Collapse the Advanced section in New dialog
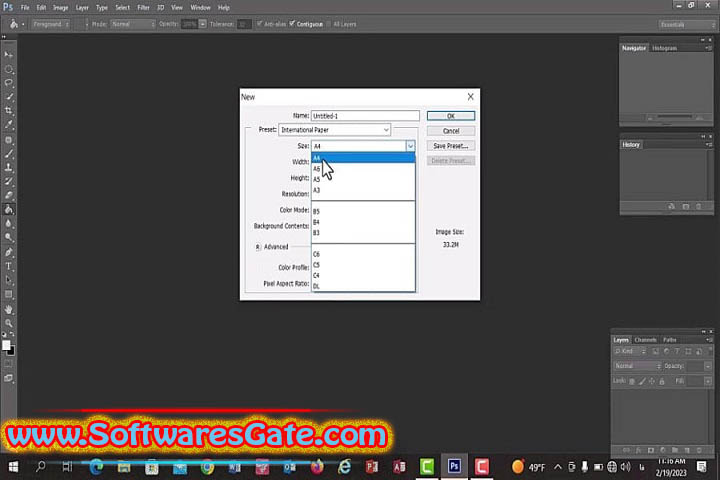Viewport: 720px width, 480px height. (x=258, y=247)
